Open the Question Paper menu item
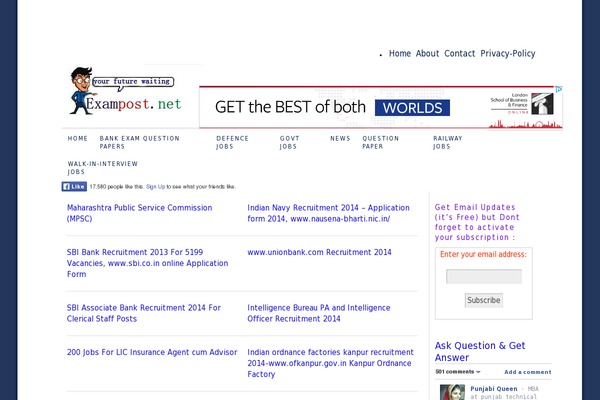Screen dimensions: 600x400 (380, 142)
